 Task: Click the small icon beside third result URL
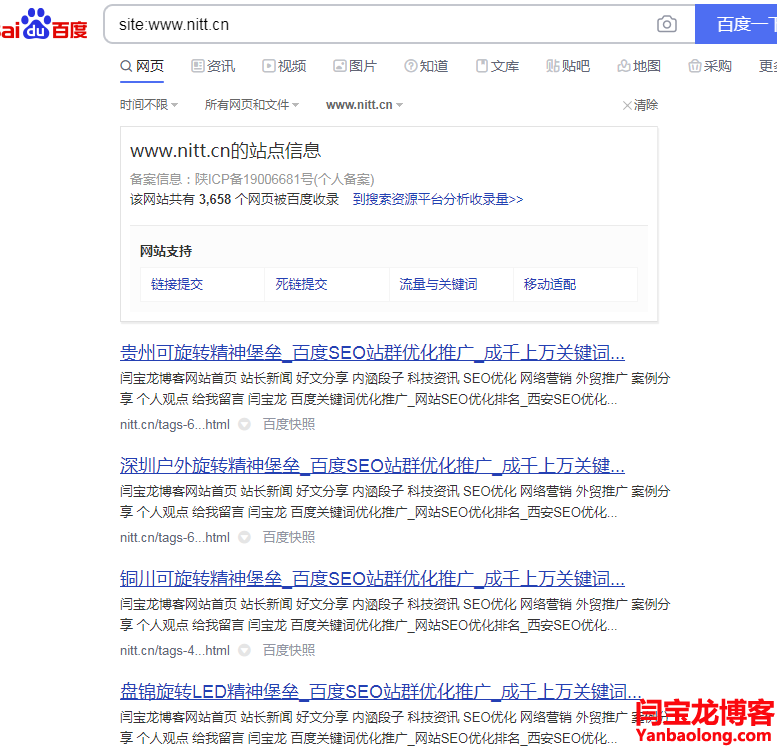[242, 650]
